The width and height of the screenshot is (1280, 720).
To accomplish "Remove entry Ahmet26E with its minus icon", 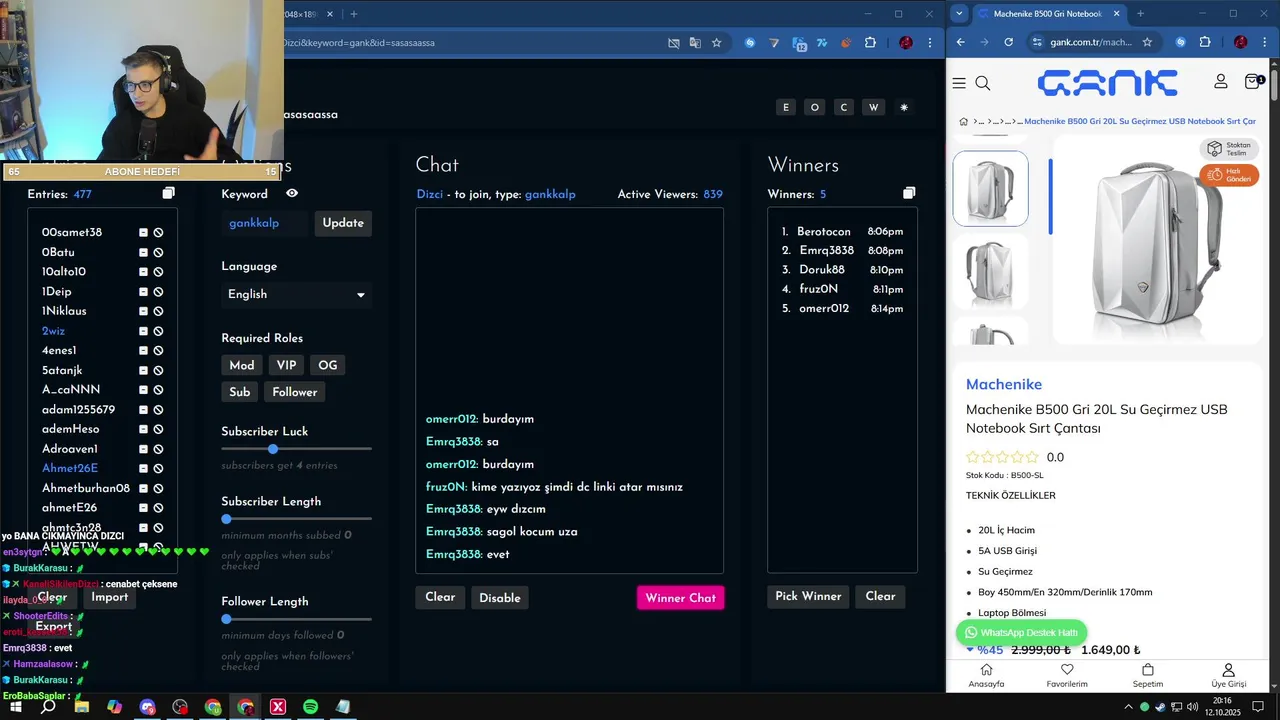I will (143, 468).
